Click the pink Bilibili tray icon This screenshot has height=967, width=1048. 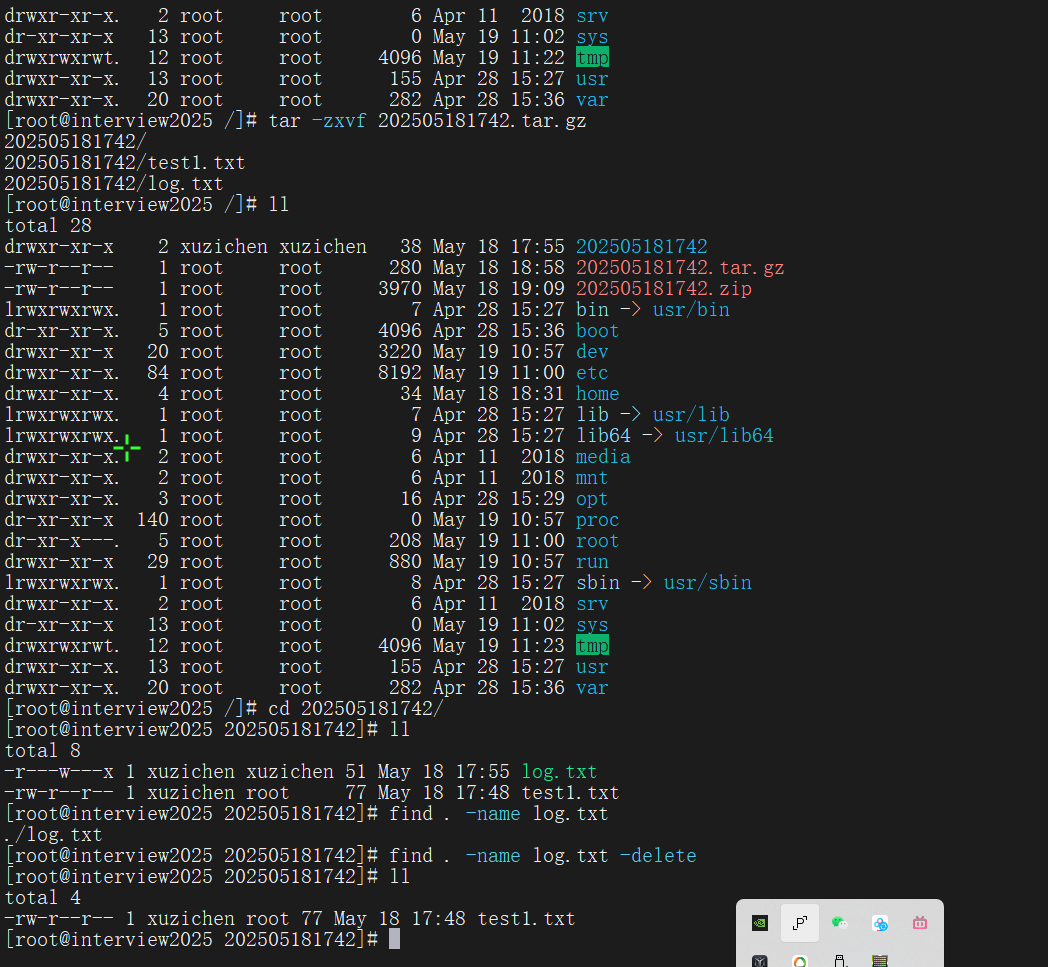click(x=920, y=923)
